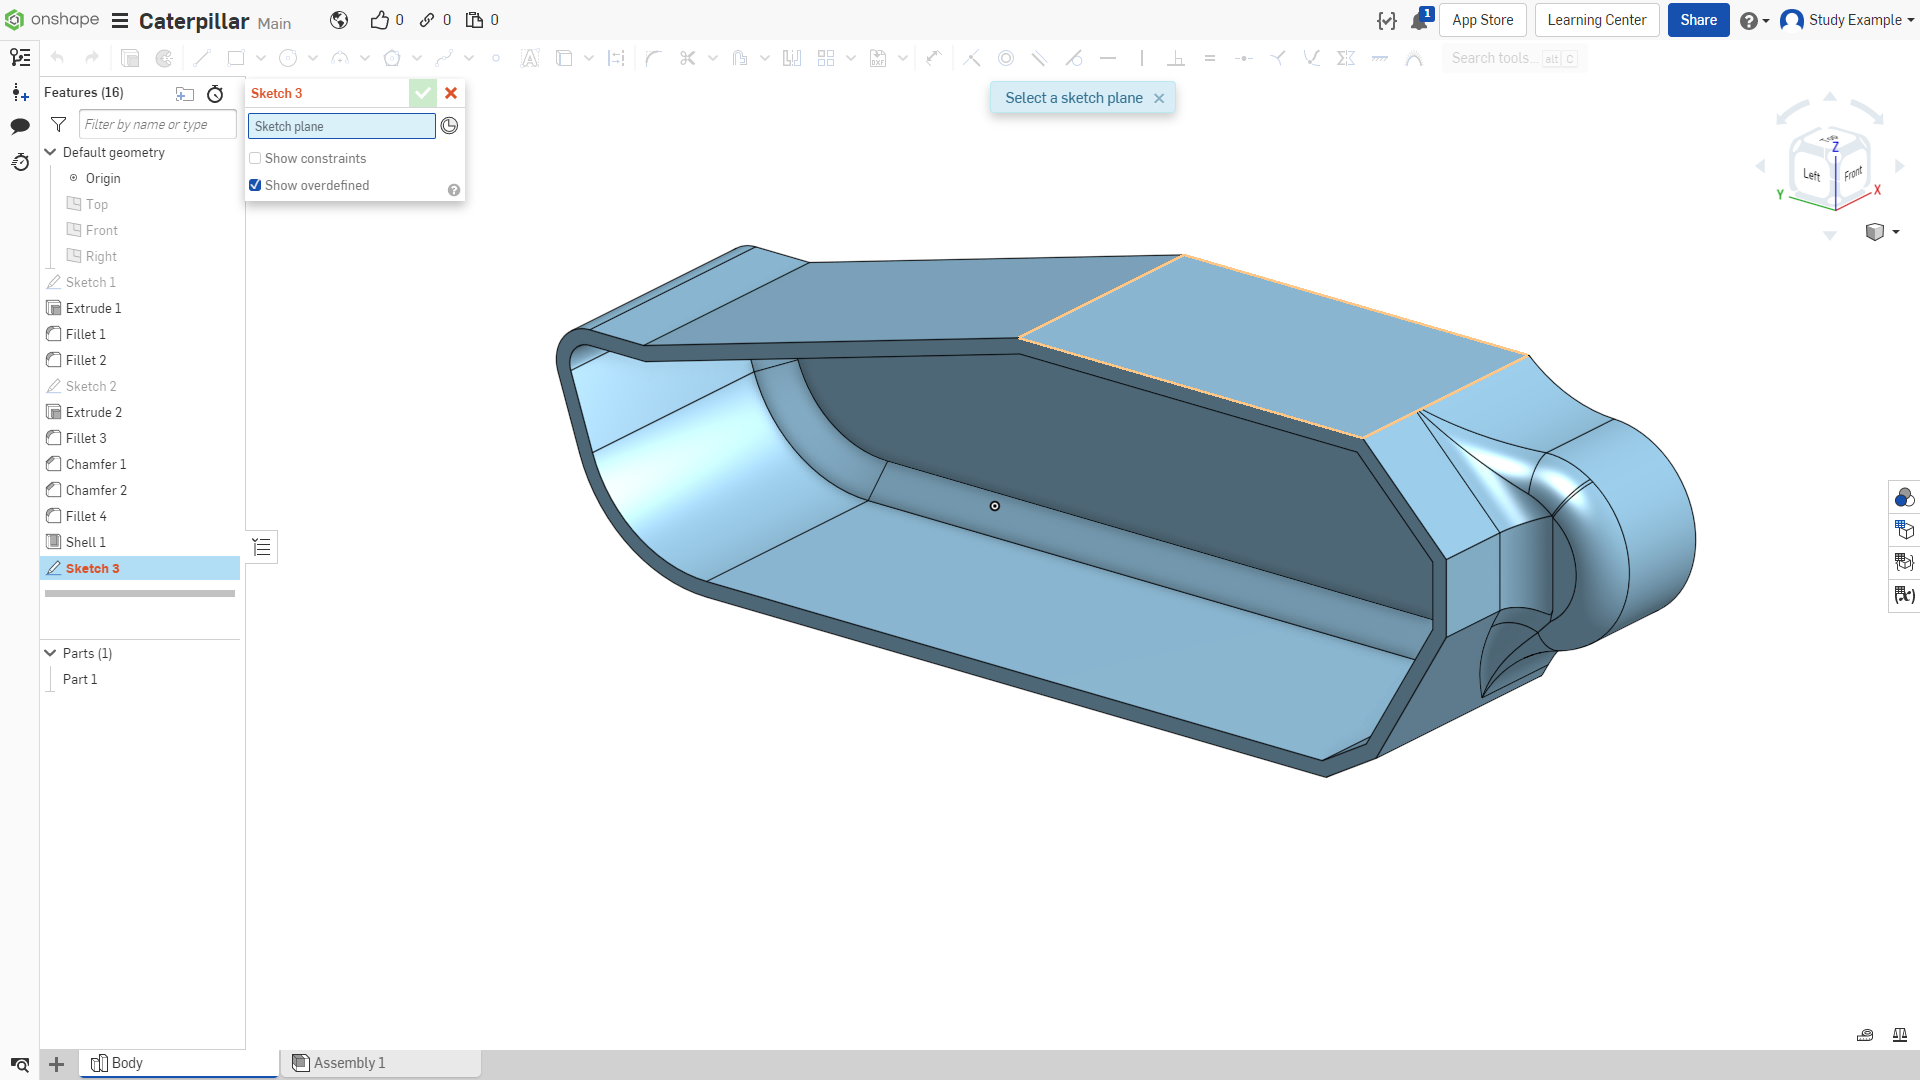Select the Line sketch tool
Screen dimensions: 1920x1080
pos(202,58)
